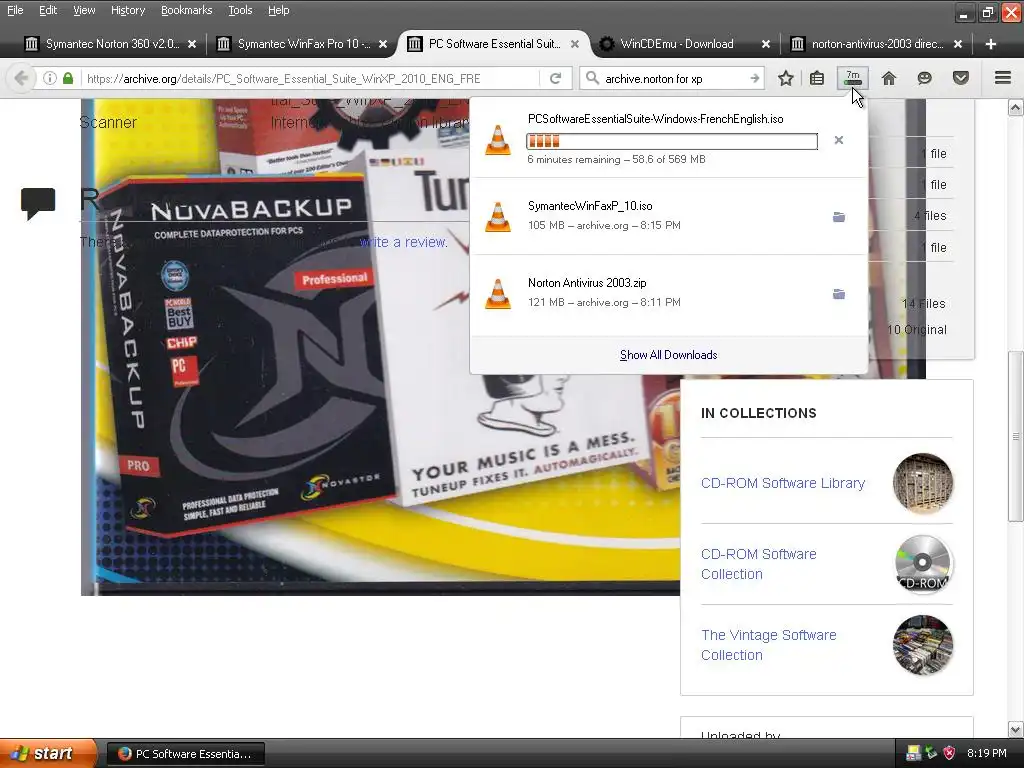Screen dimensions: 1024x768
Task: Open the Bookmarks menu
Action: pyautogui.click(x=186, y=10)
